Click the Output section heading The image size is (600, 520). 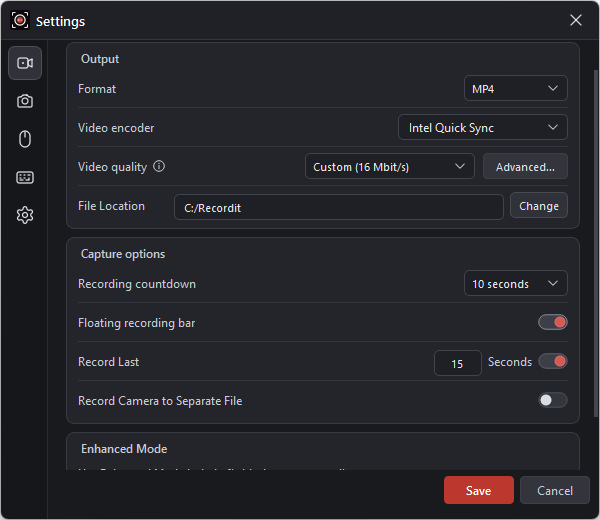(100, 59)
